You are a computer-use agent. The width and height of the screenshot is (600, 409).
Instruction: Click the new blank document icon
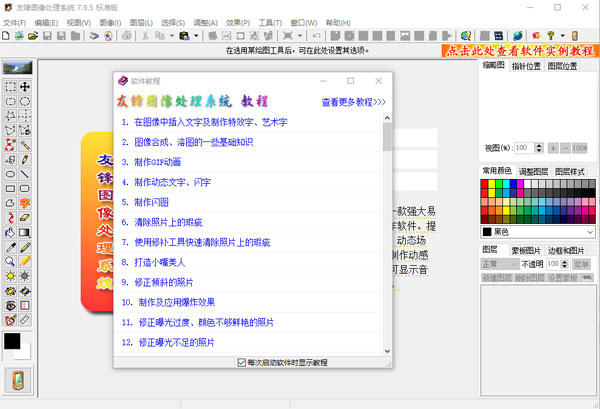6,36
